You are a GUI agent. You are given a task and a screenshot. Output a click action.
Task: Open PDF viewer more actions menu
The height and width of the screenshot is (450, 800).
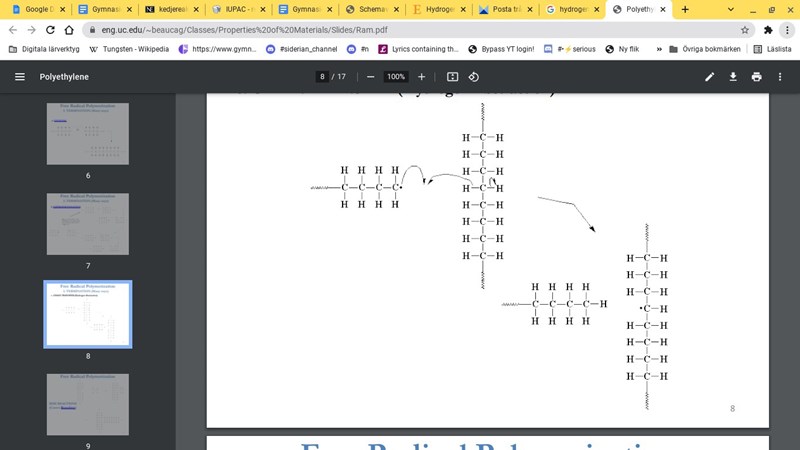(x=780, y=77)
